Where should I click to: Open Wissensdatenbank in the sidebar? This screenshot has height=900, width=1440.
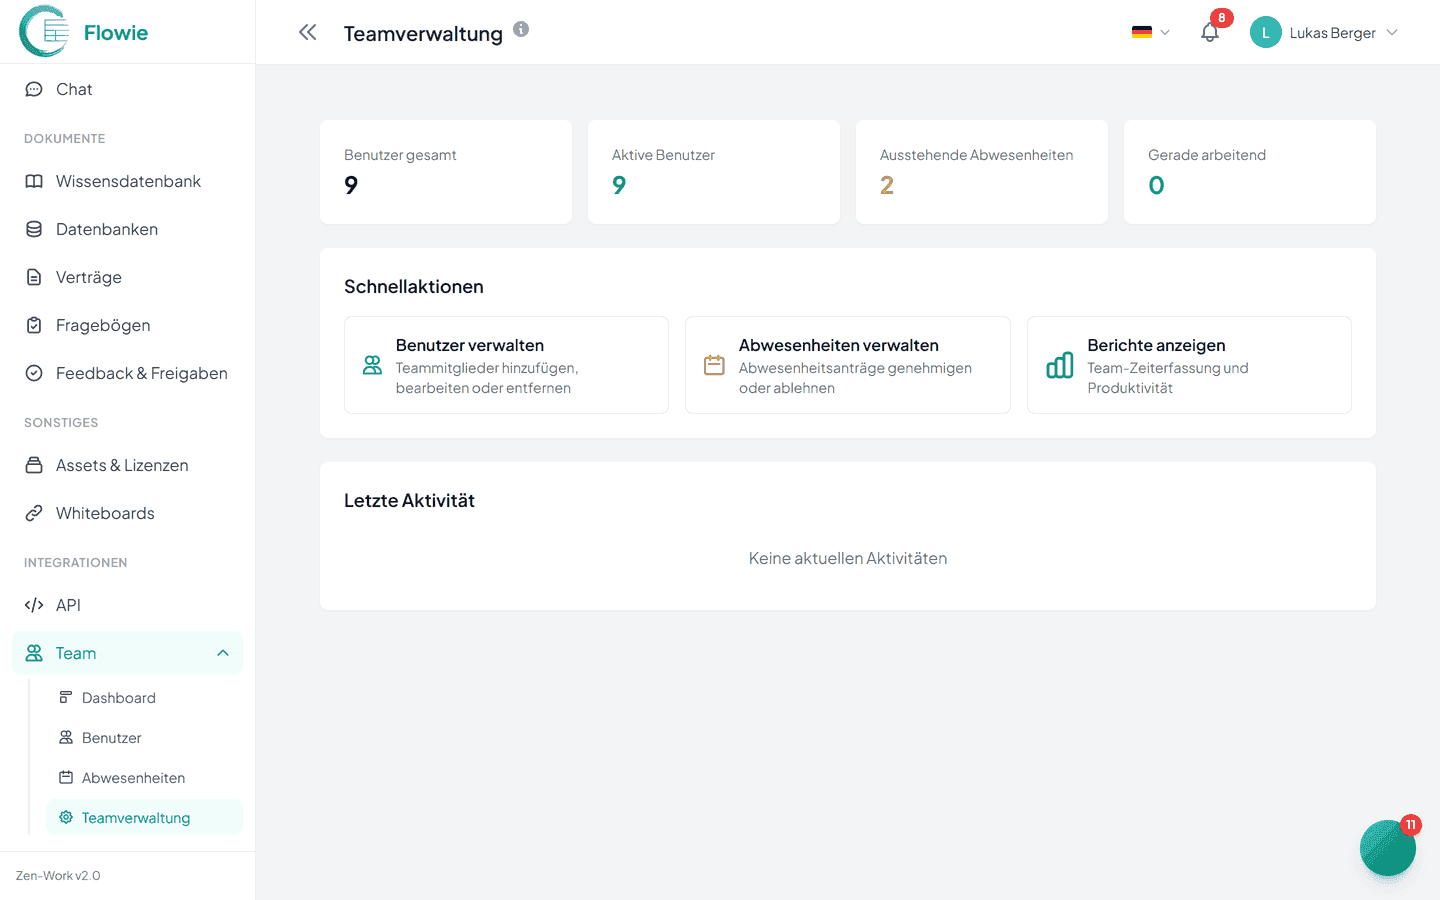click(127, 181)
